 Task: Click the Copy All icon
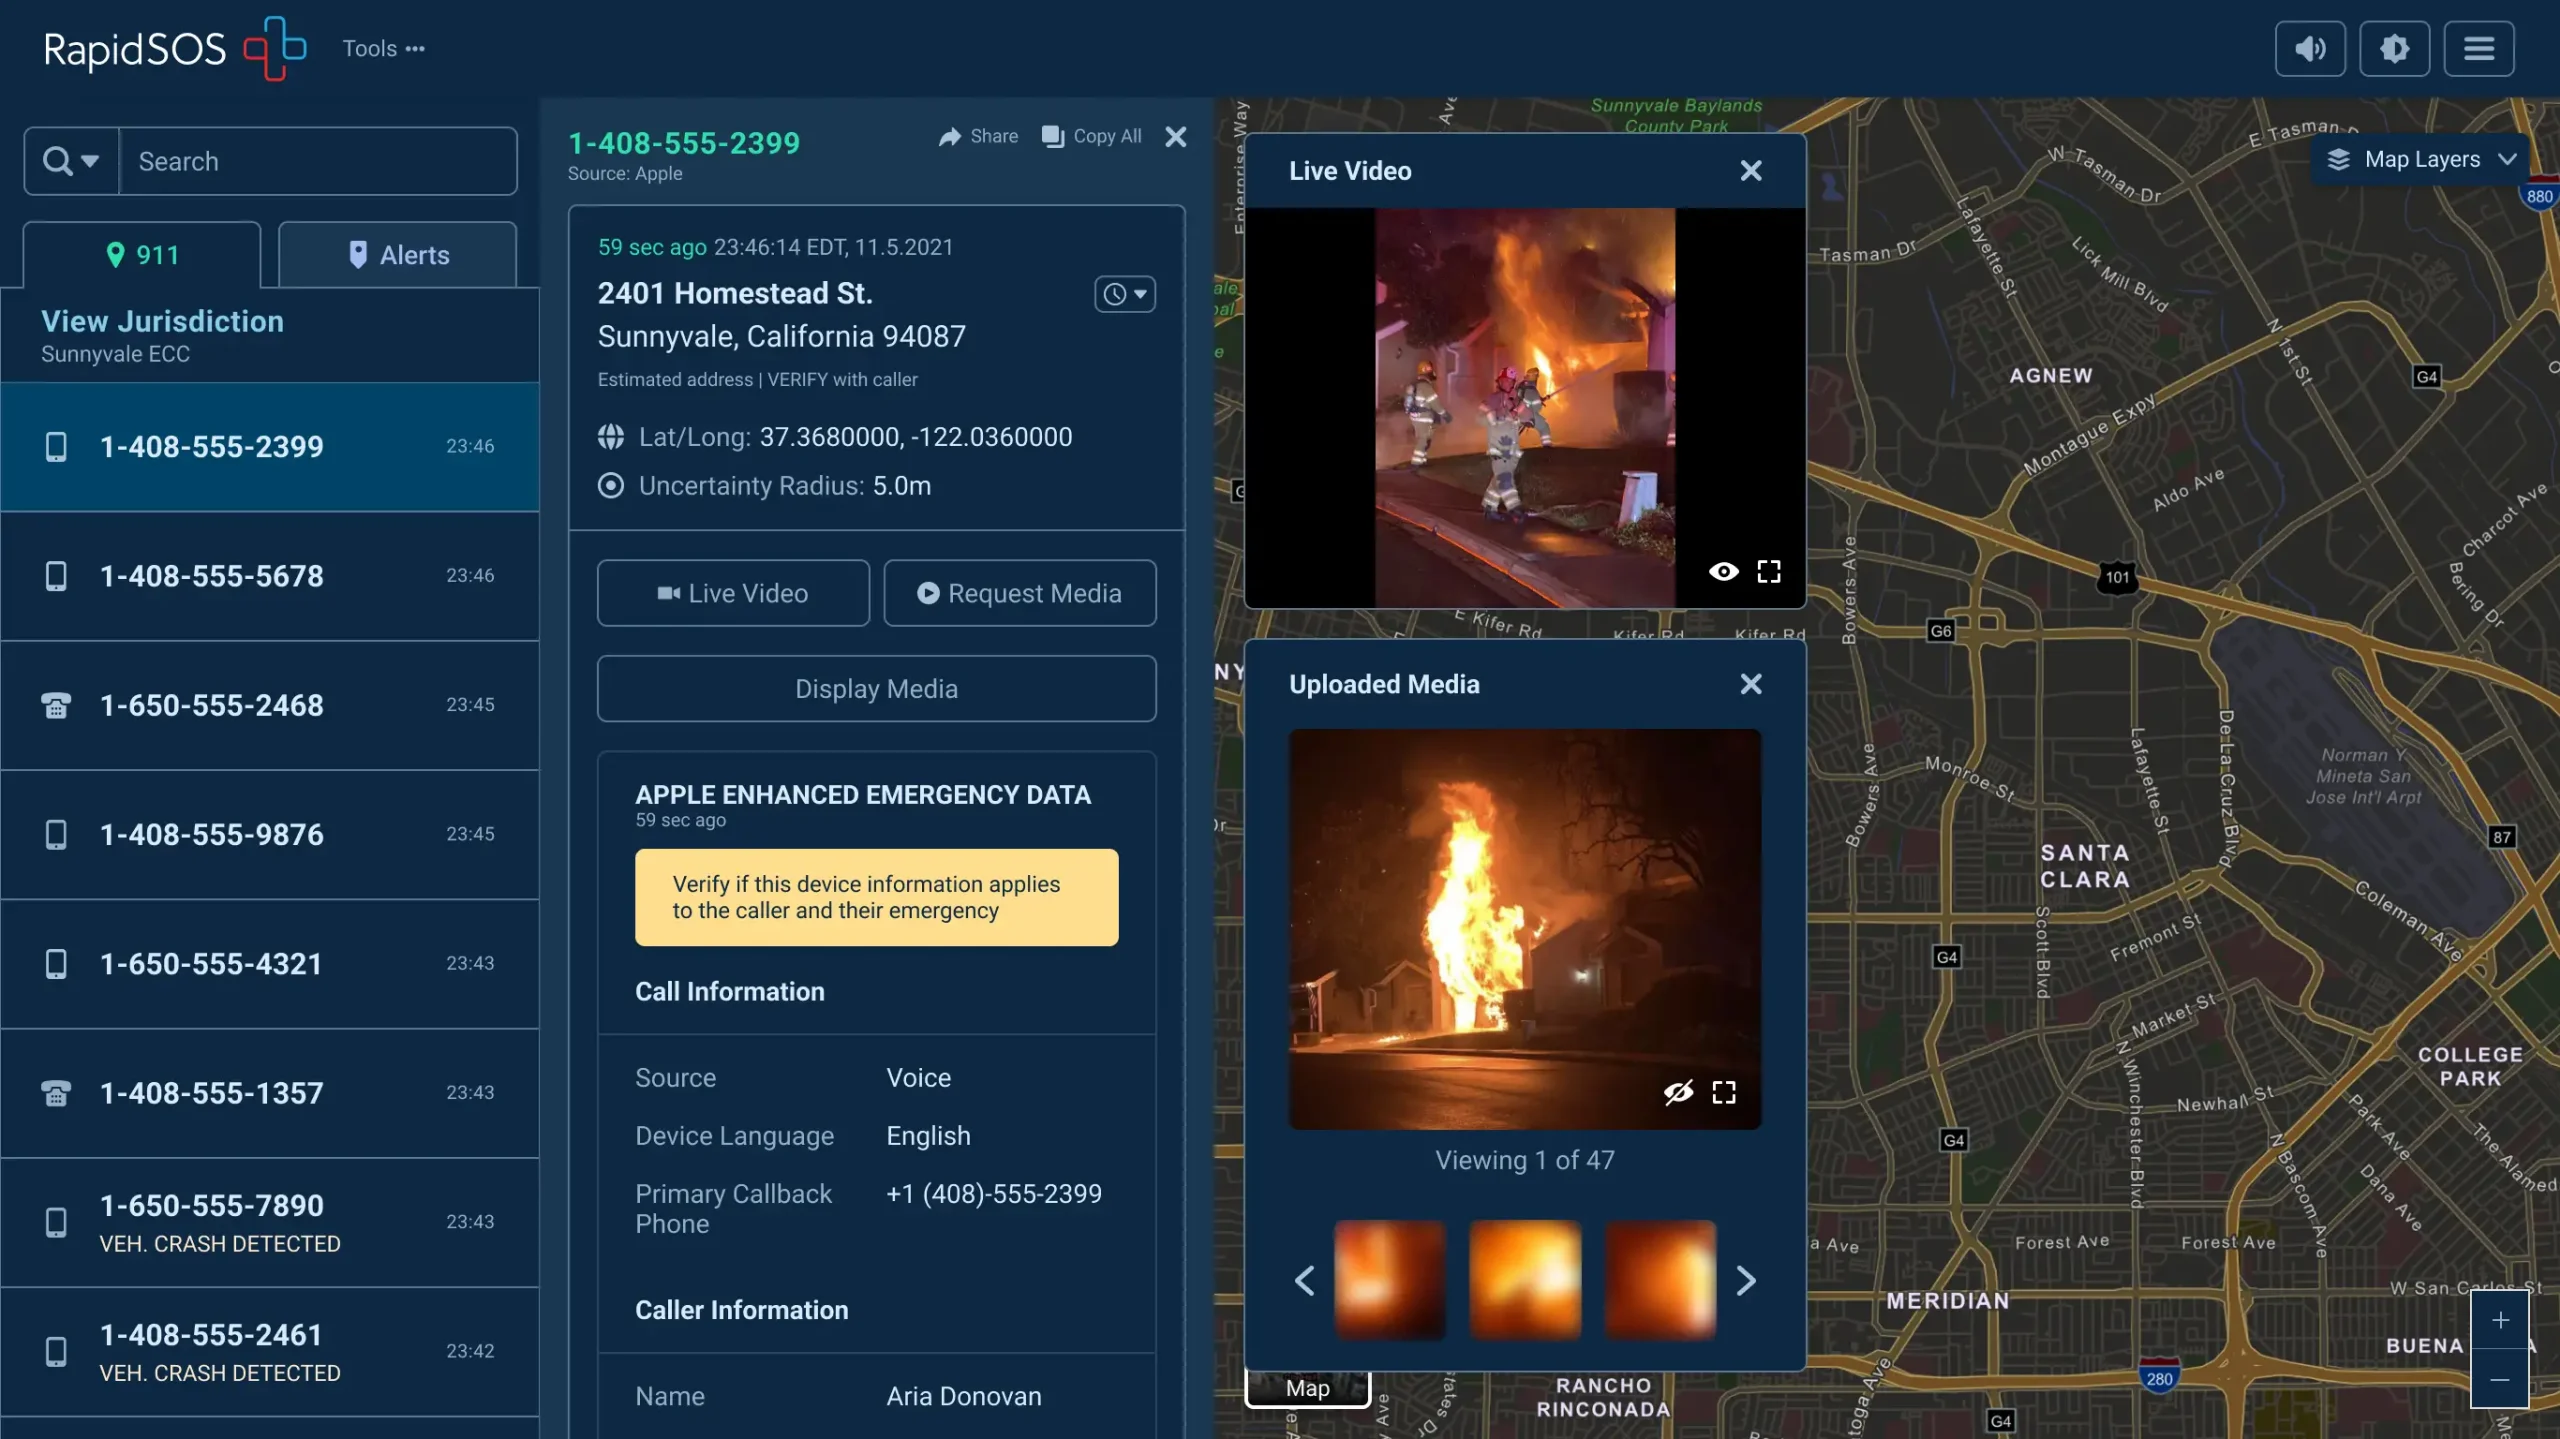1052,136
